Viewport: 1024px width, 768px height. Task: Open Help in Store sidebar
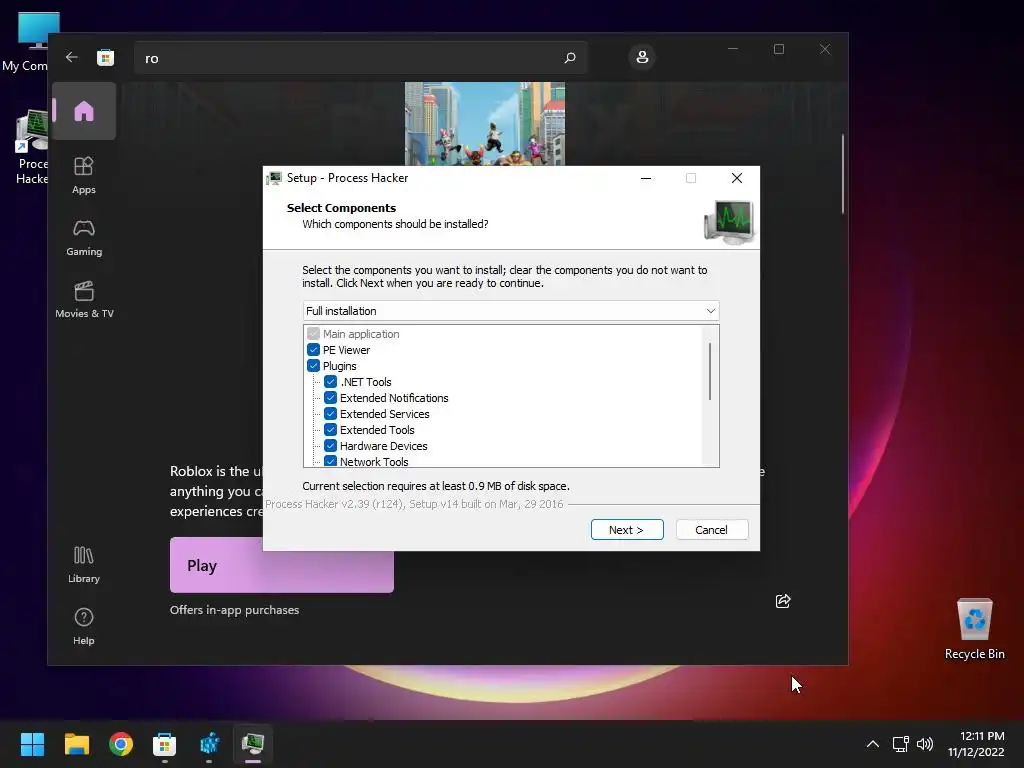pos(84,626)
